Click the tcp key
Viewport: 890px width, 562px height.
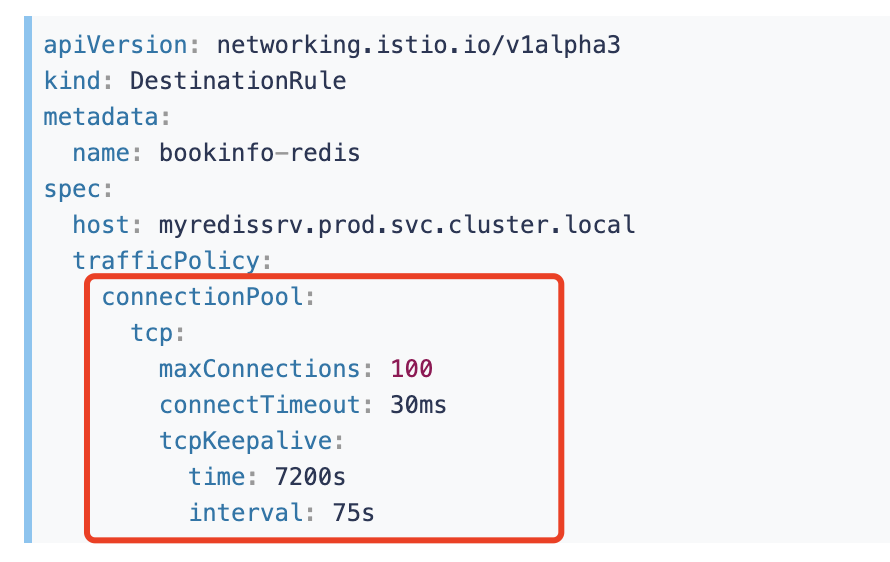tap(152, 333)
